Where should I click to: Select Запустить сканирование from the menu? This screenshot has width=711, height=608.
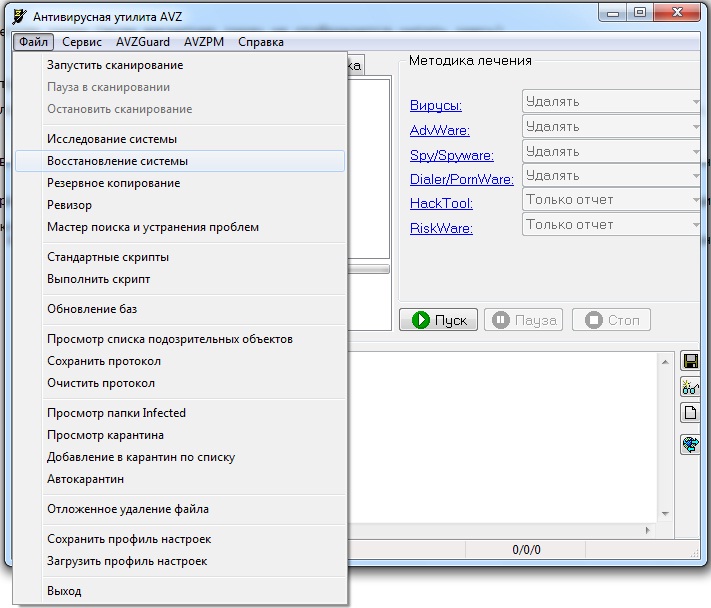(180, 65)
